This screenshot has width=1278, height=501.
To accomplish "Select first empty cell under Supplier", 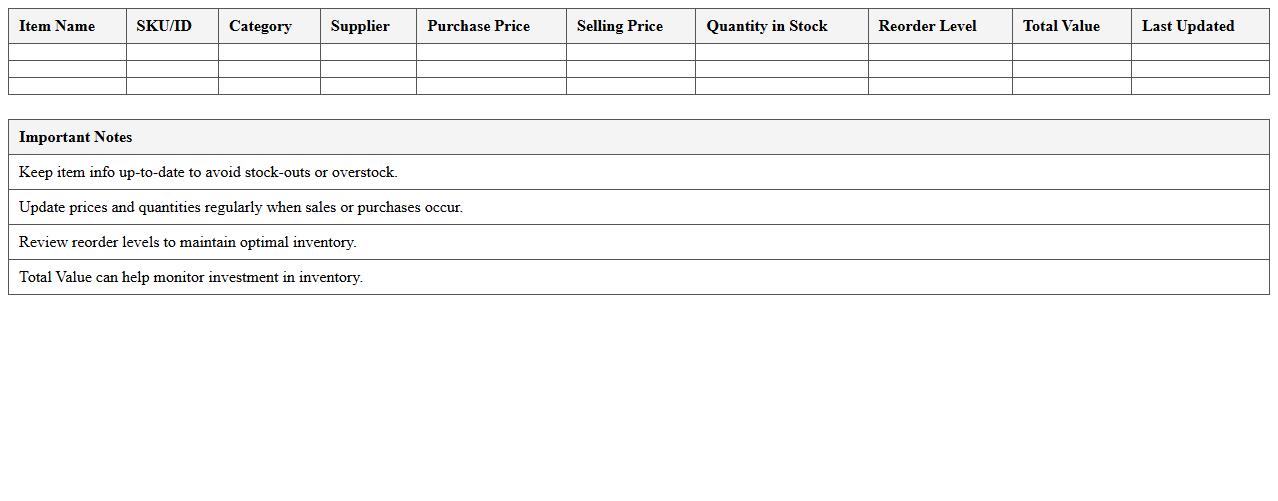I will click(368, 52).
